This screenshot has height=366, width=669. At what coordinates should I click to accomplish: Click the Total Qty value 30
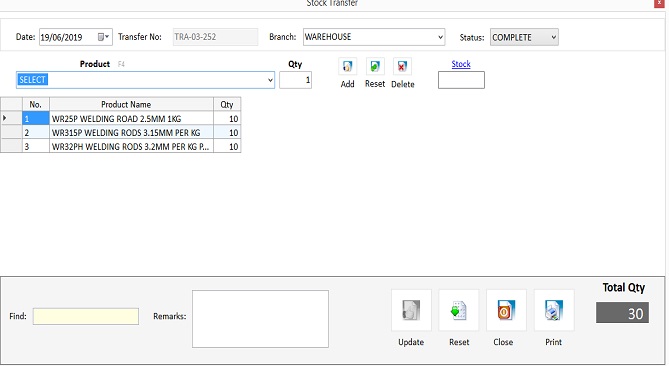[622, 313]
